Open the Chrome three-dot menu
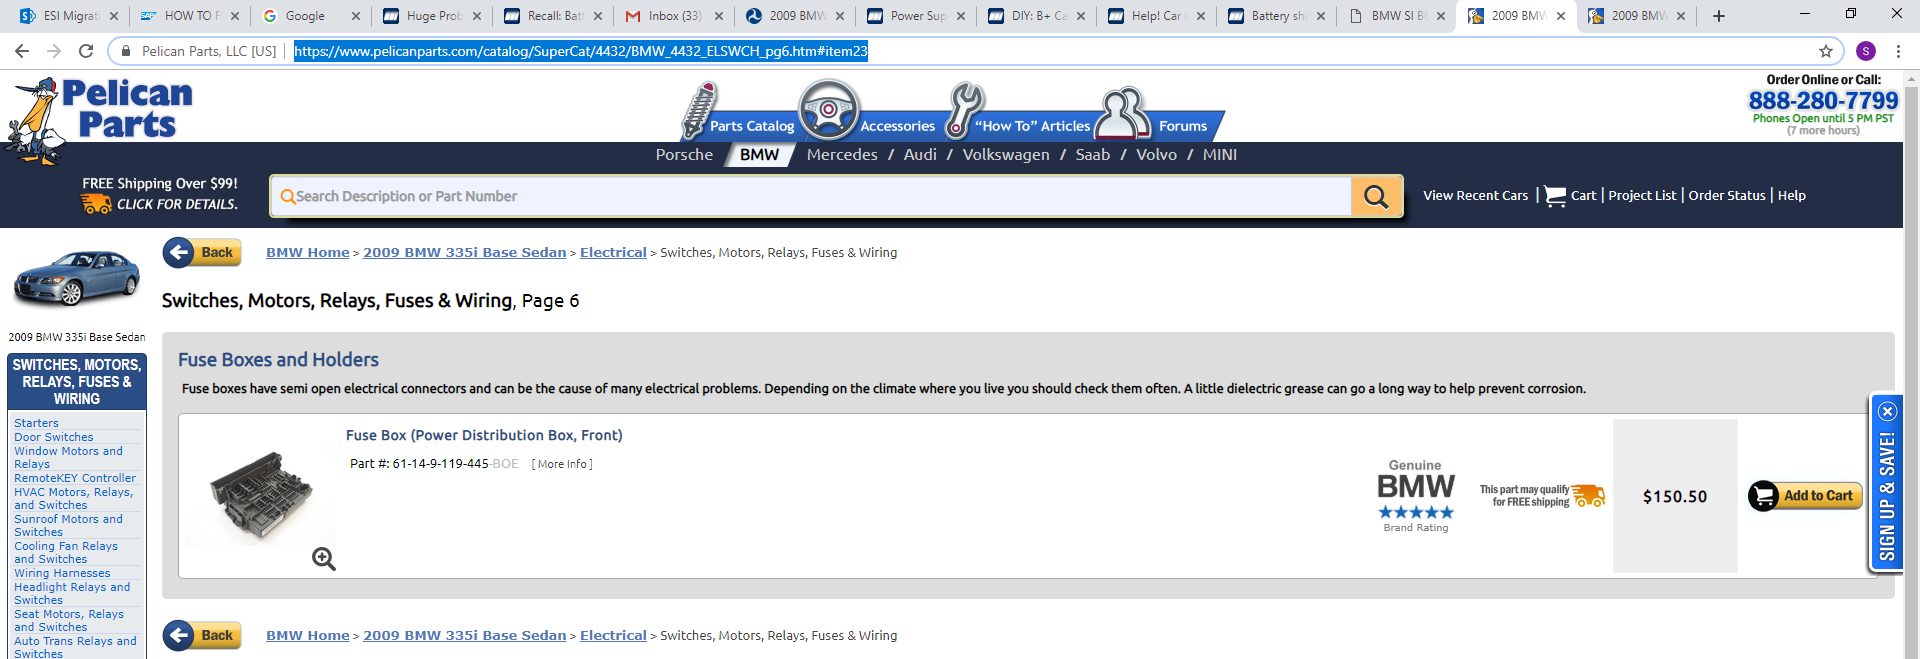Viewport: 1920px width, 659px height. click(1898, 51)
